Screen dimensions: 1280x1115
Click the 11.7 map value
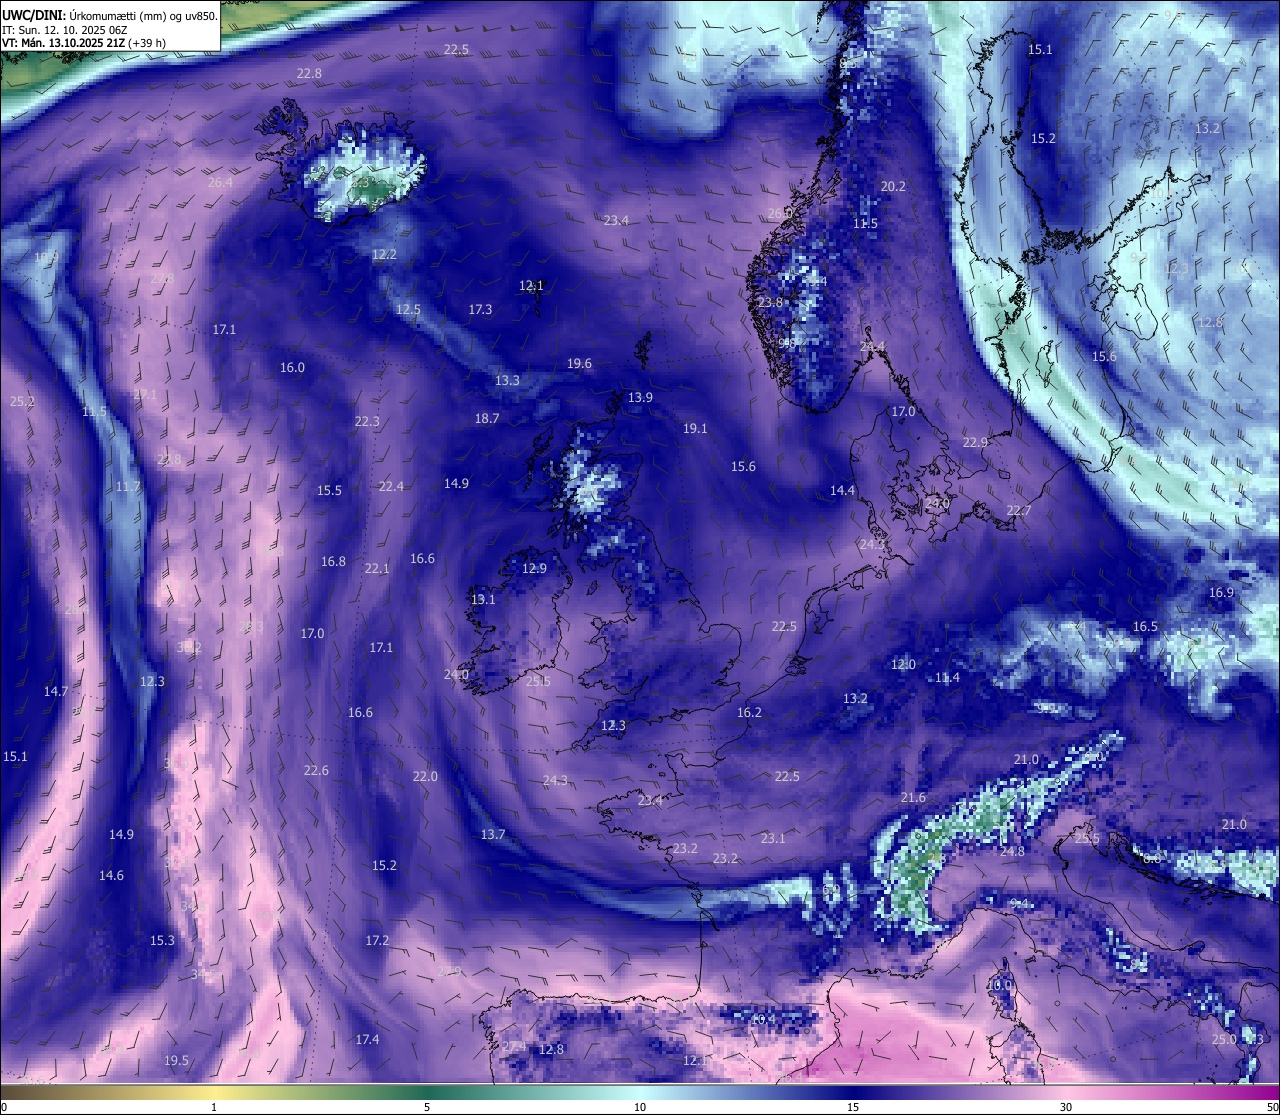click(128, 486)
